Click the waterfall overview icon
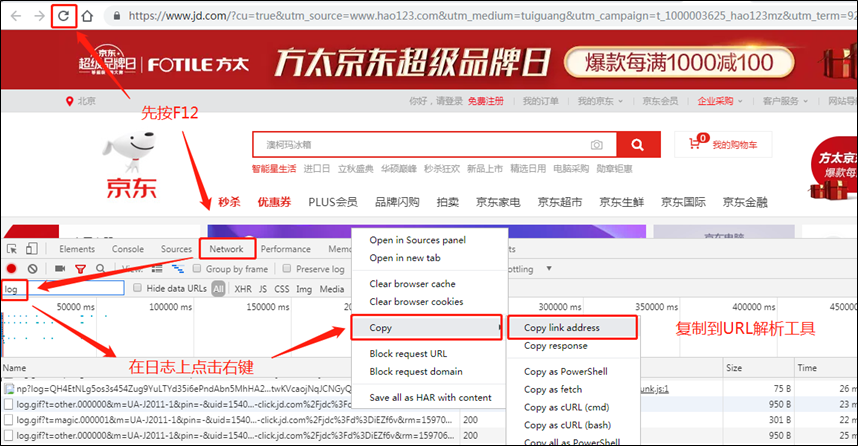Image resolution: width=858 pixels, height=446 pixels. click(178, 269)
